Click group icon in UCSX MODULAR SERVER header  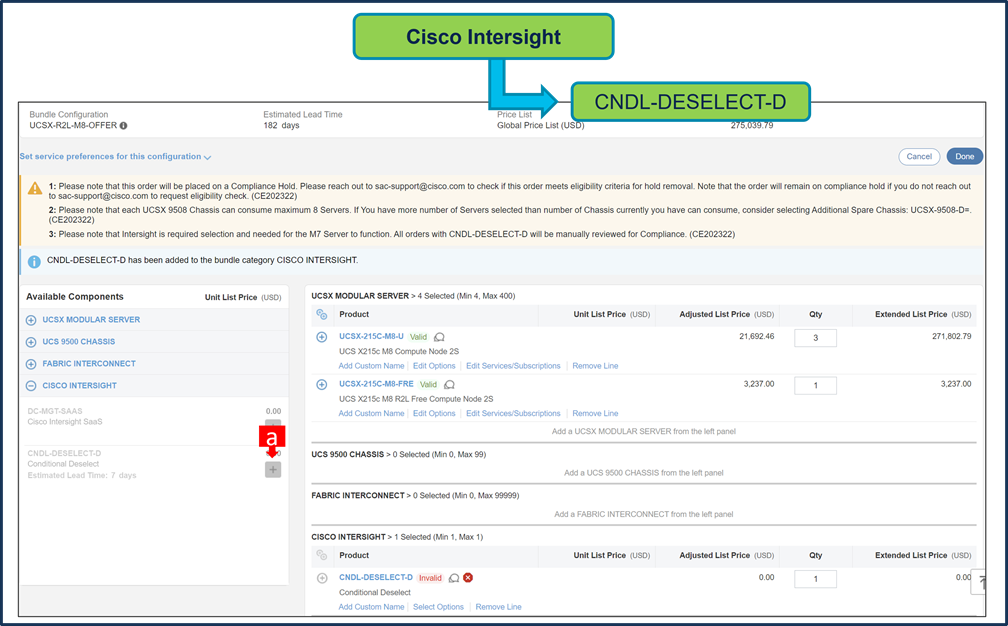pyautogui.click(x=321, y=314)
